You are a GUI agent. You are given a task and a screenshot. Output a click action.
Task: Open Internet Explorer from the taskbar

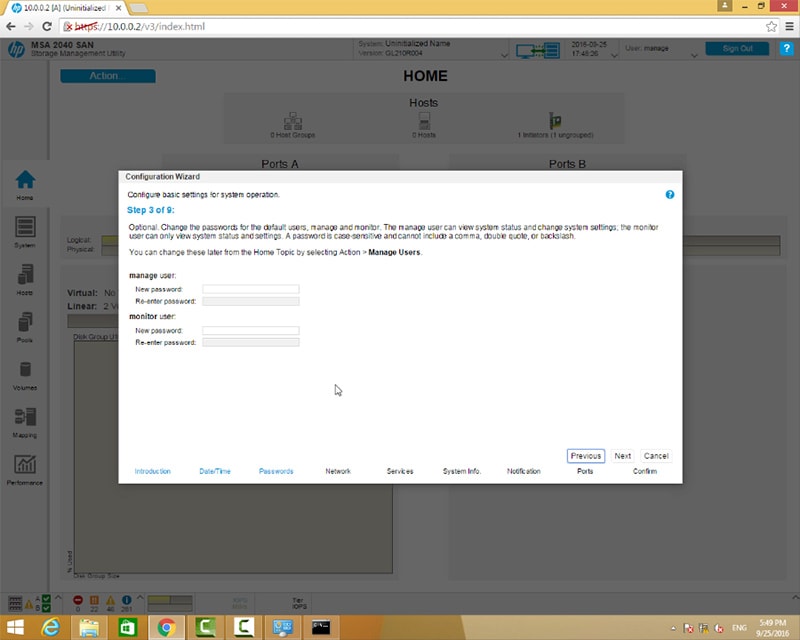pyautogui.click(x=51, y=627)
